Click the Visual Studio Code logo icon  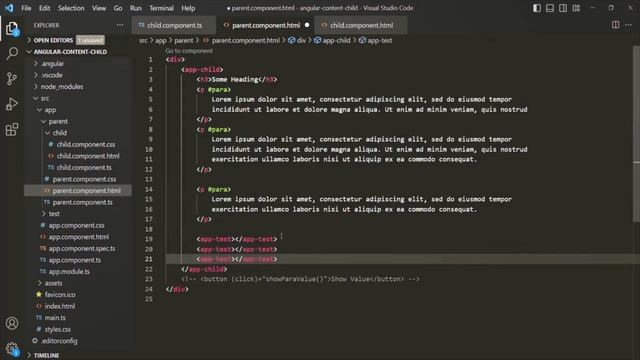(9, 8)
